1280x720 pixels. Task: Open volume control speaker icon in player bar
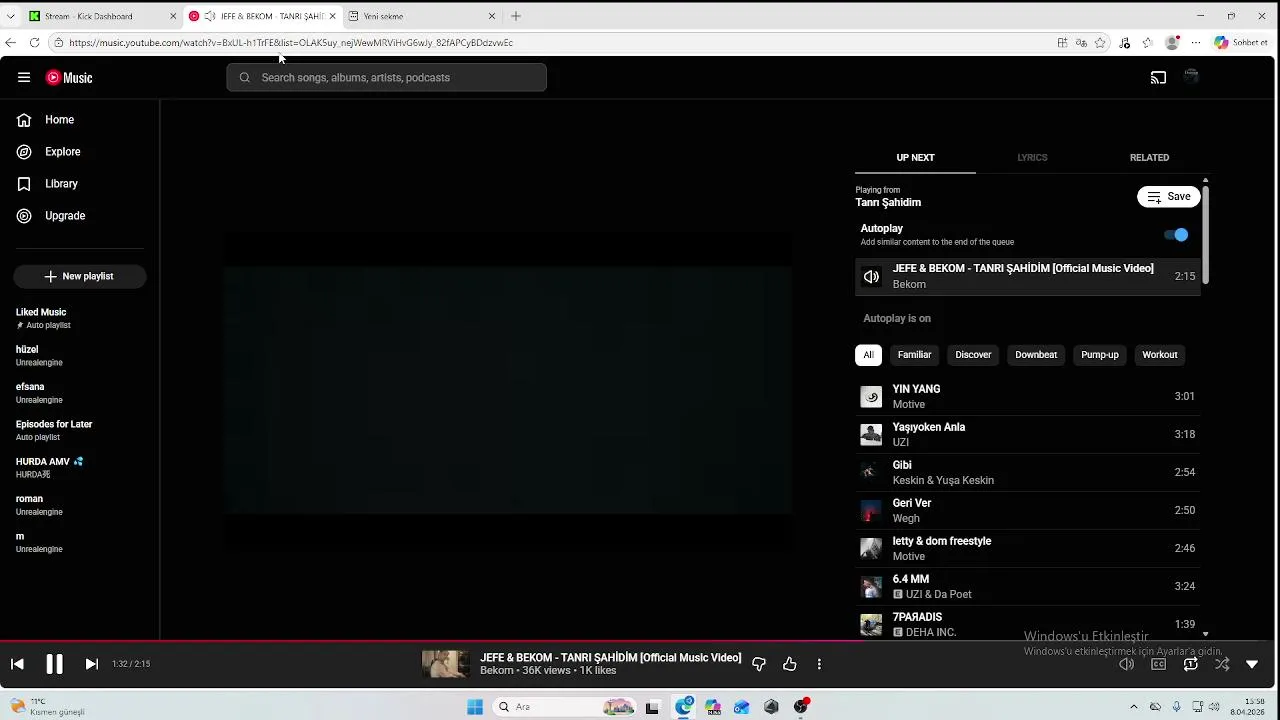(x=1127, y=664)
